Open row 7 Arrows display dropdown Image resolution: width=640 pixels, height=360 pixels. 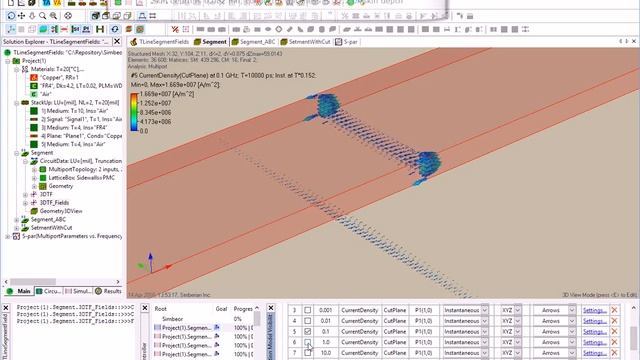click(571, 353)
